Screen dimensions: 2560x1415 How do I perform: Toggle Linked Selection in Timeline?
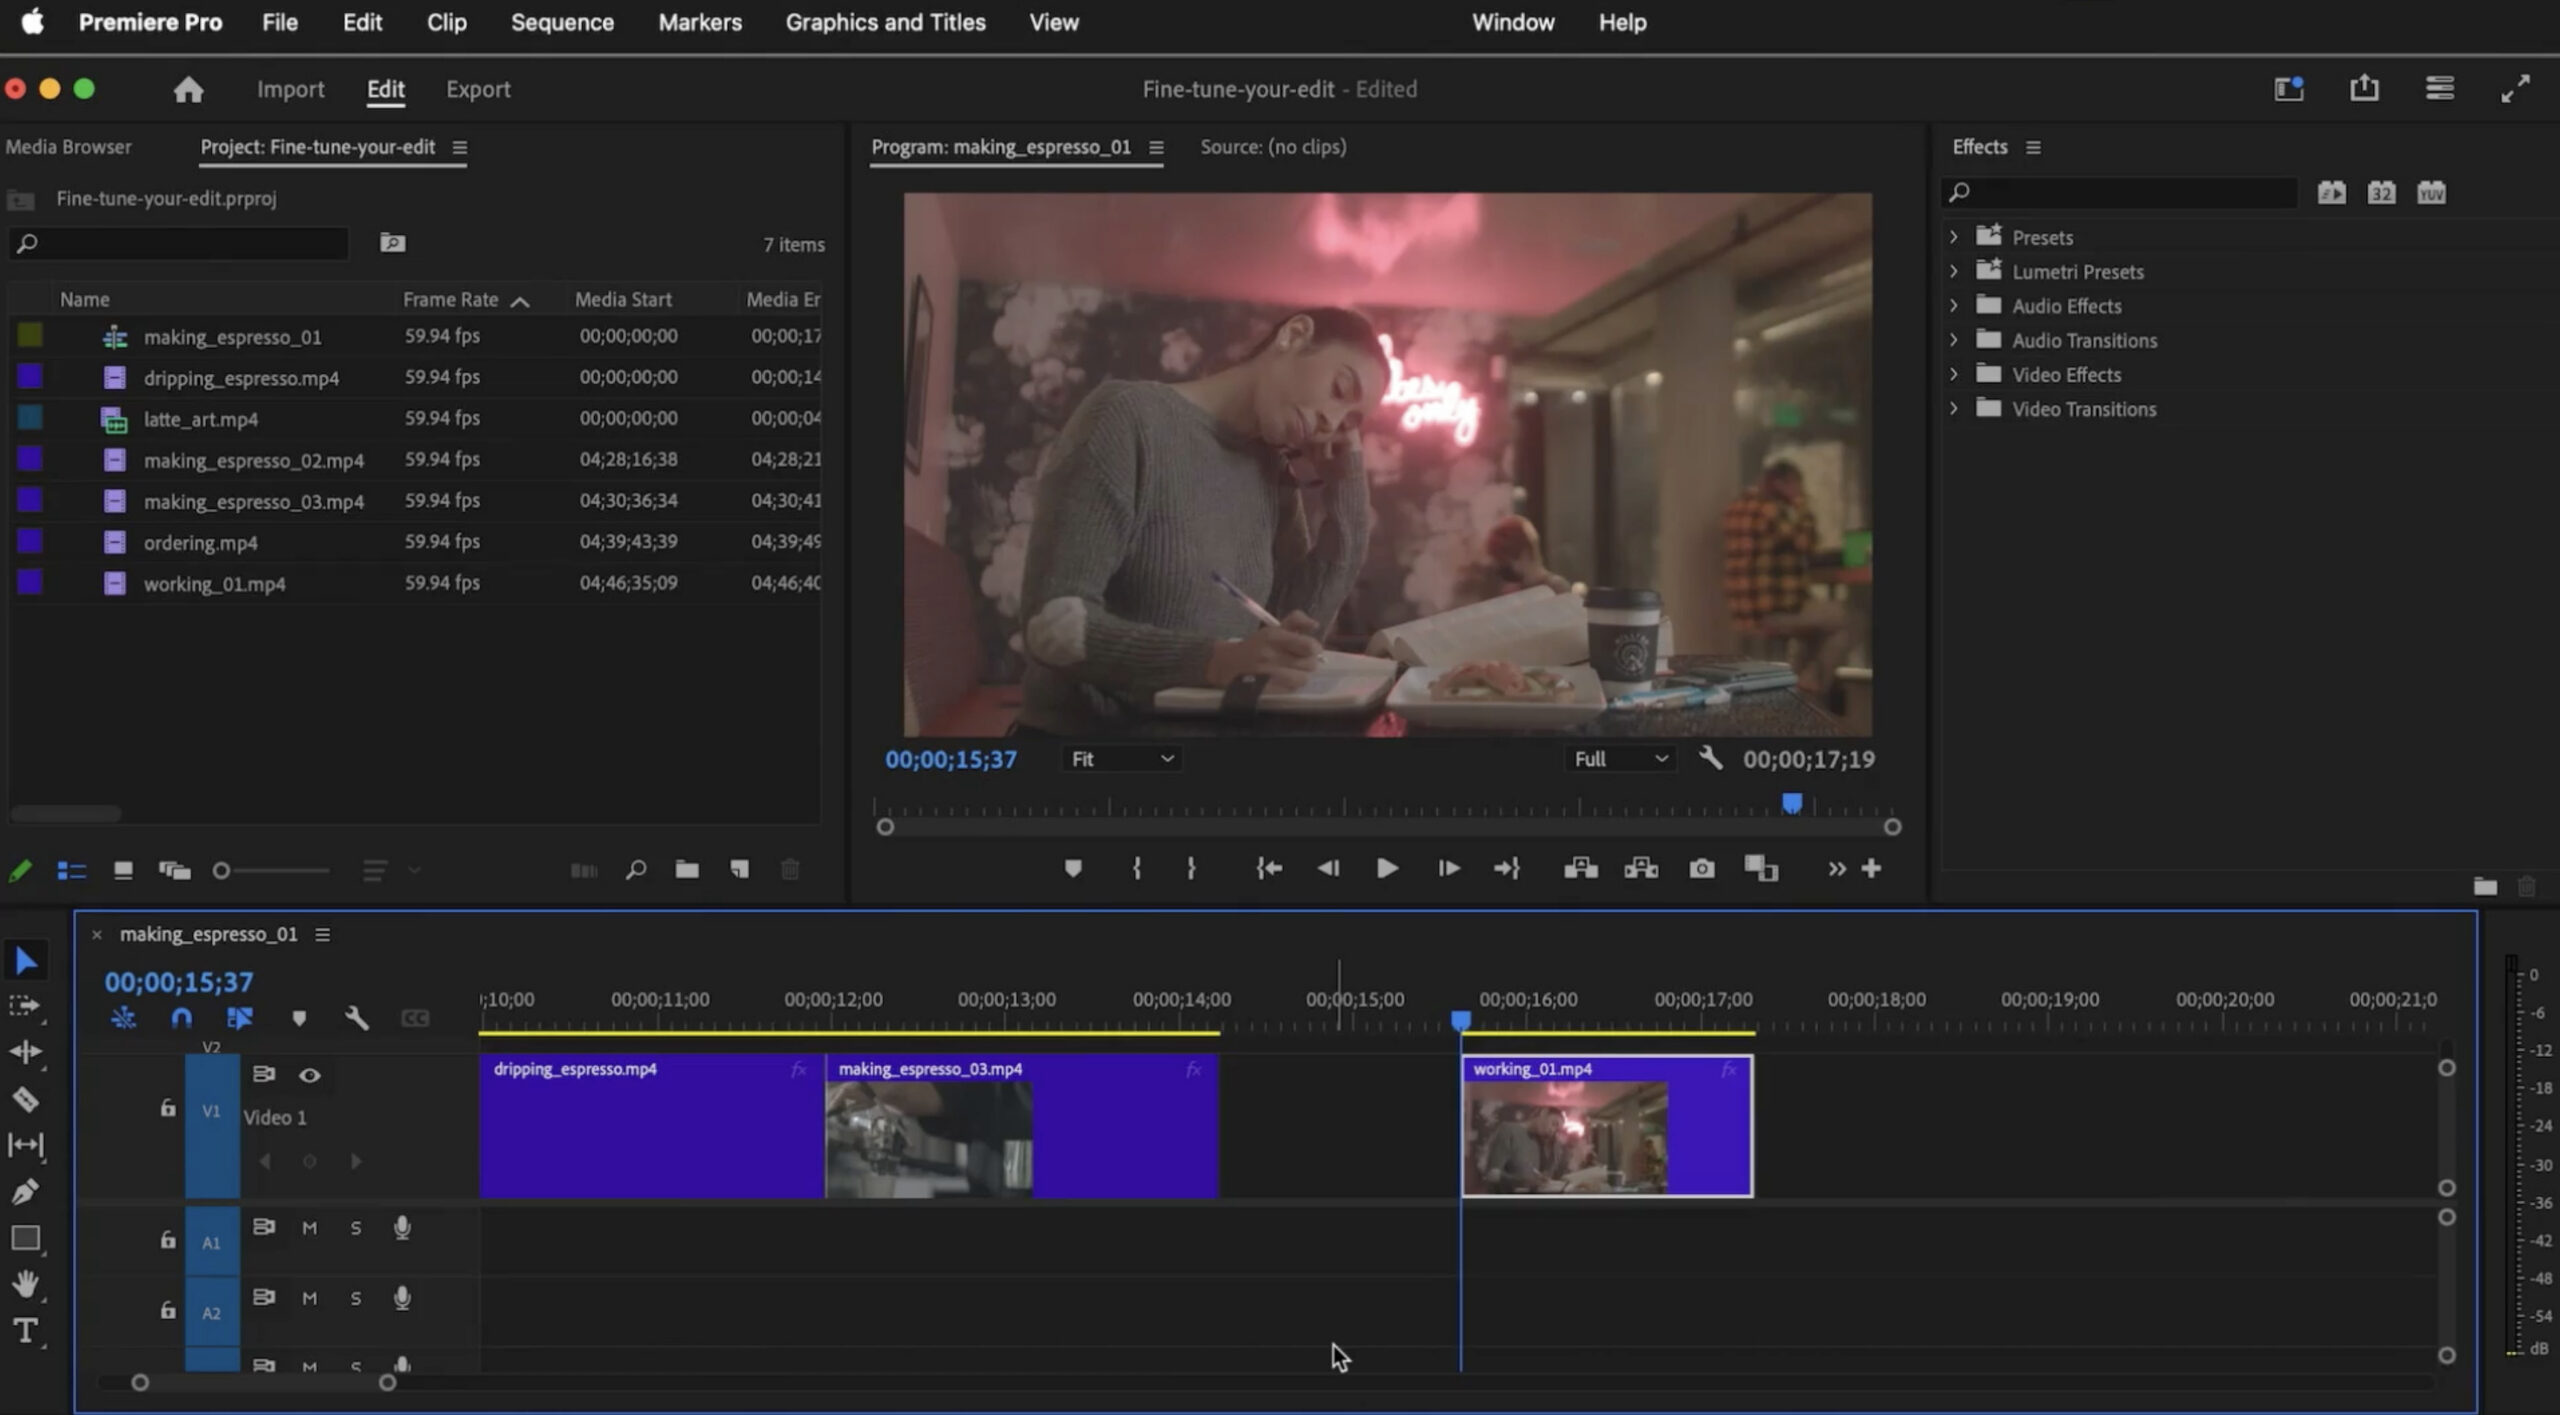click(x=239, y=1018)
